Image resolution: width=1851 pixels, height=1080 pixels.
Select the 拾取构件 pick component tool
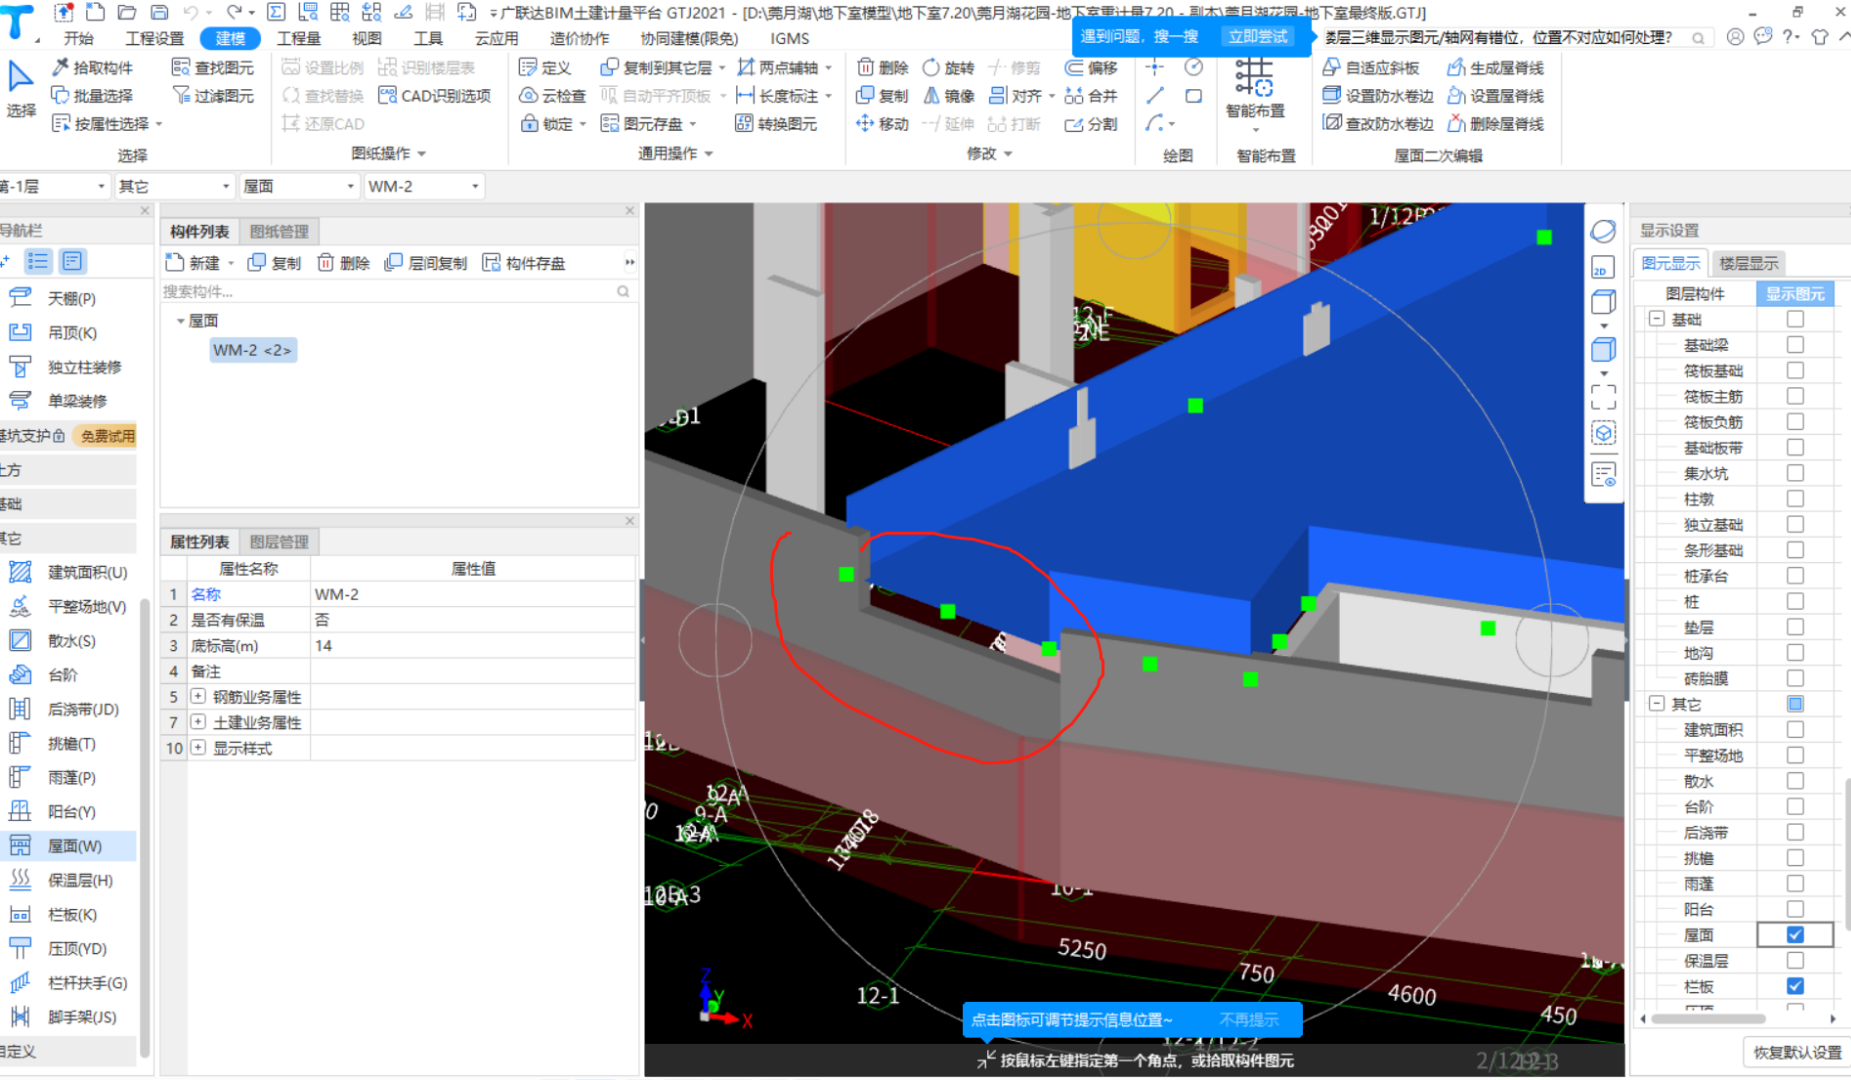pyautogui.click(x=92, y=67)
